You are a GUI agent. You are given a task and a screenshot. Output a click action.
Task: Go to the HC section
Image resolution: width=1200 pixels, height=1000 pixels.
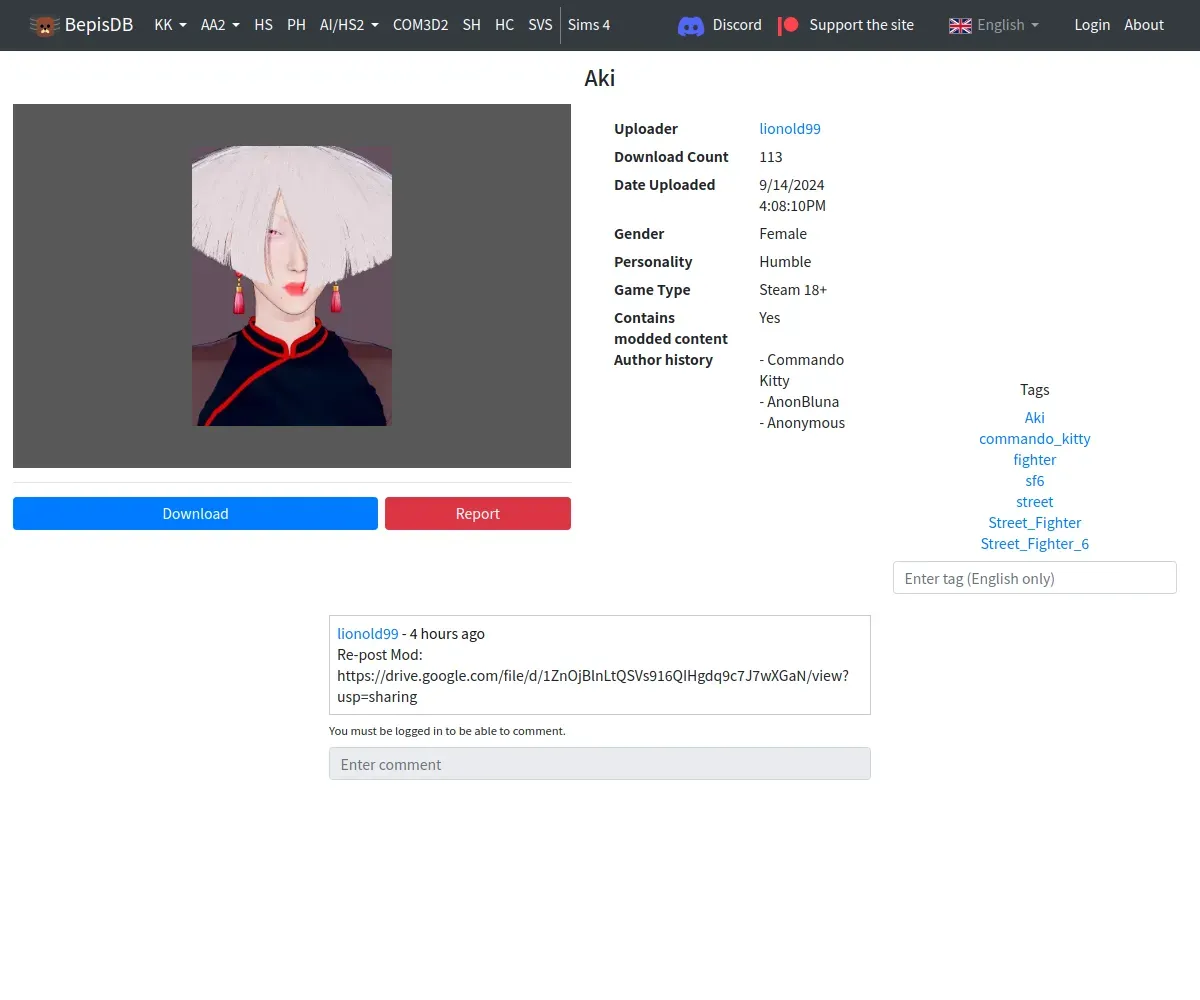(505, 25)
